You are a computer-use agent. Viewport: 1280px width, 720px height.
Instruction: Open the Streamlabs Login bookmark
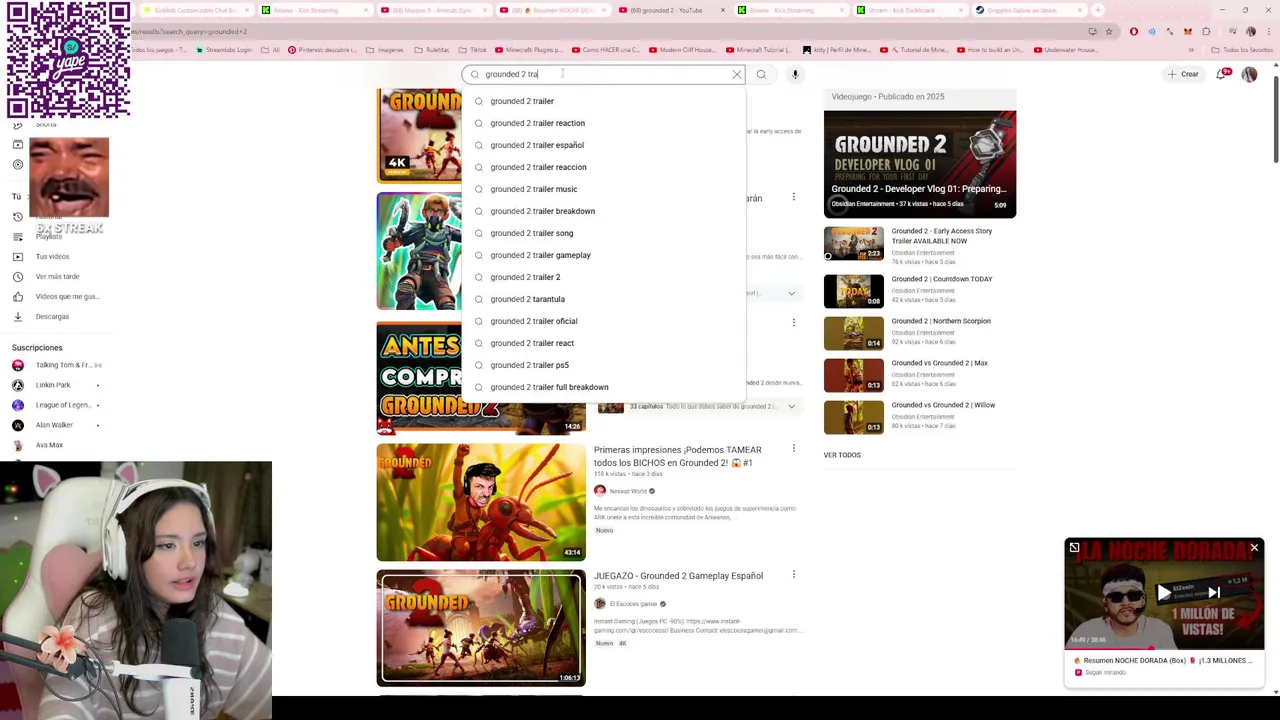(x=224, y=50)
